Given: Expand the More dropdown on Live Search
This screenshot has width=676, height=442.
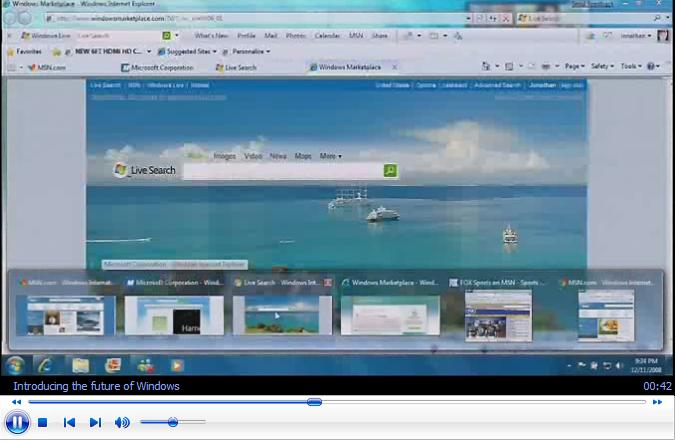Looking at the screenshot, I should pyautogui.click(x=331, y=156).
